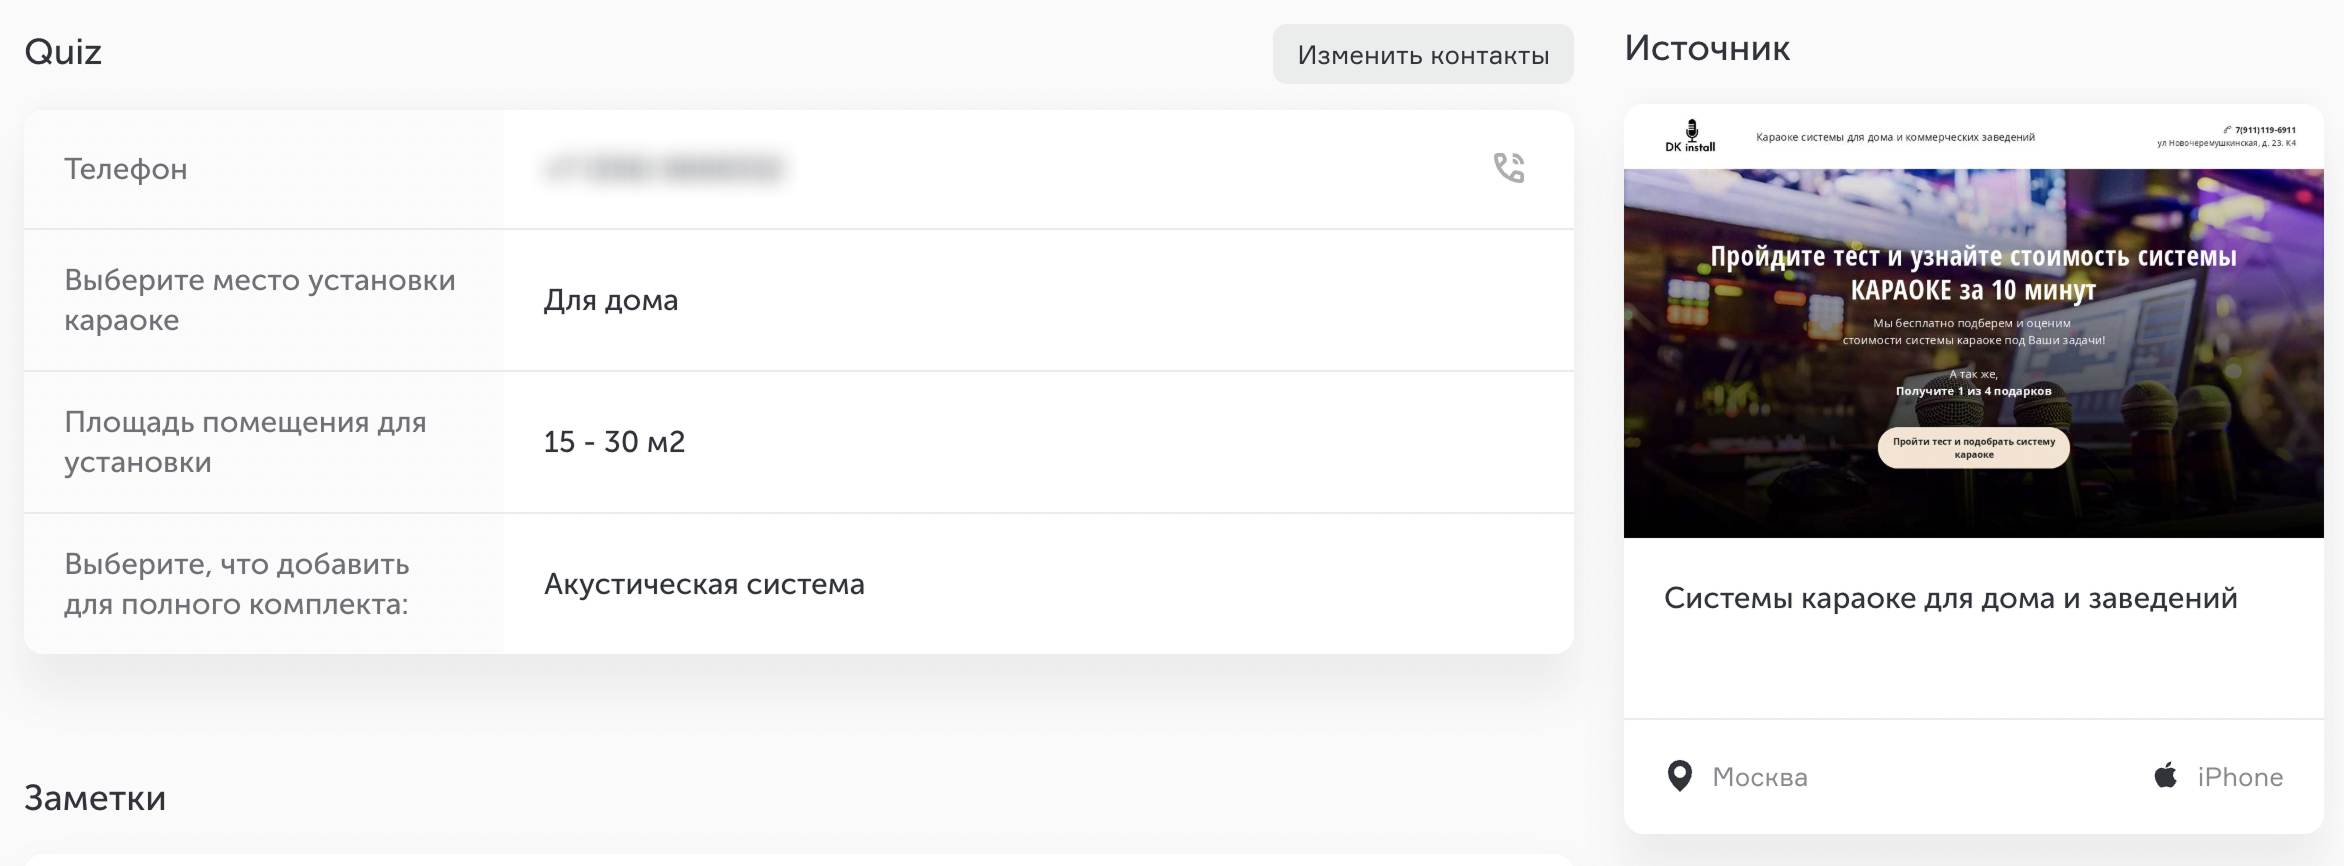Click the iPhone device label
Screen dimensions: 2344x866
(2240, 777)
